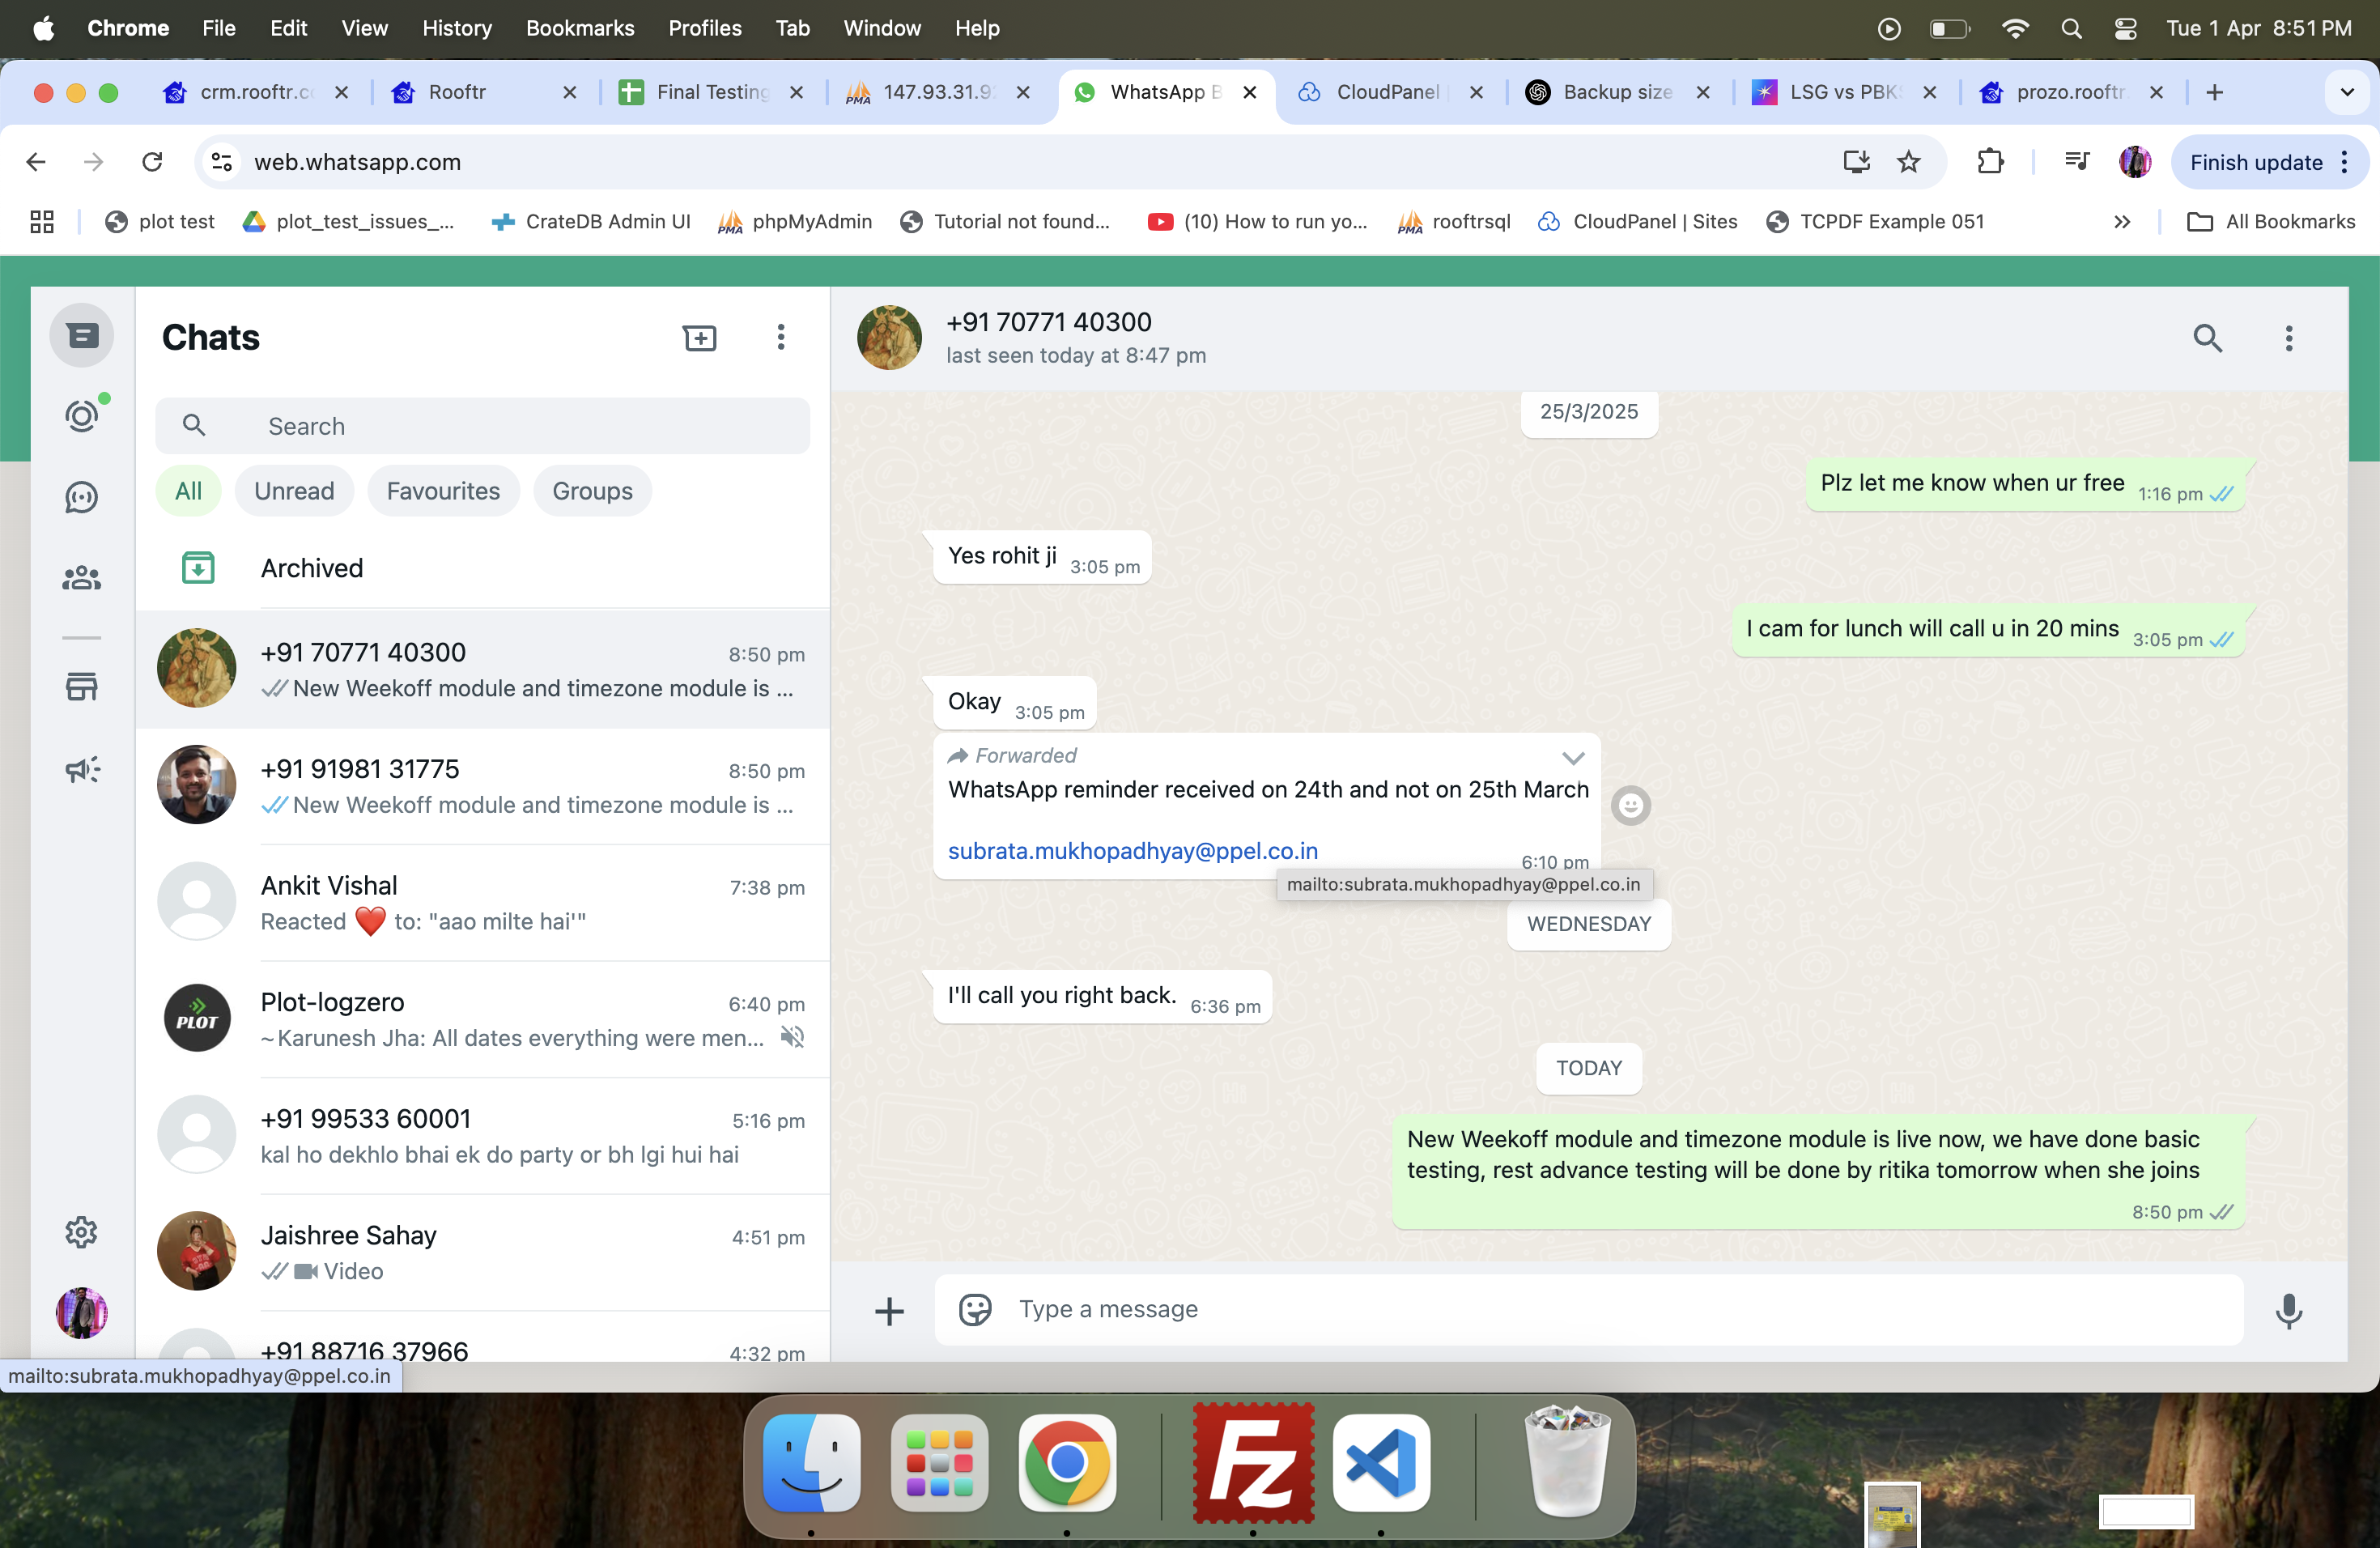Open the Channels icon in the sidebar

pyautogui.click(x=82, y=497)
